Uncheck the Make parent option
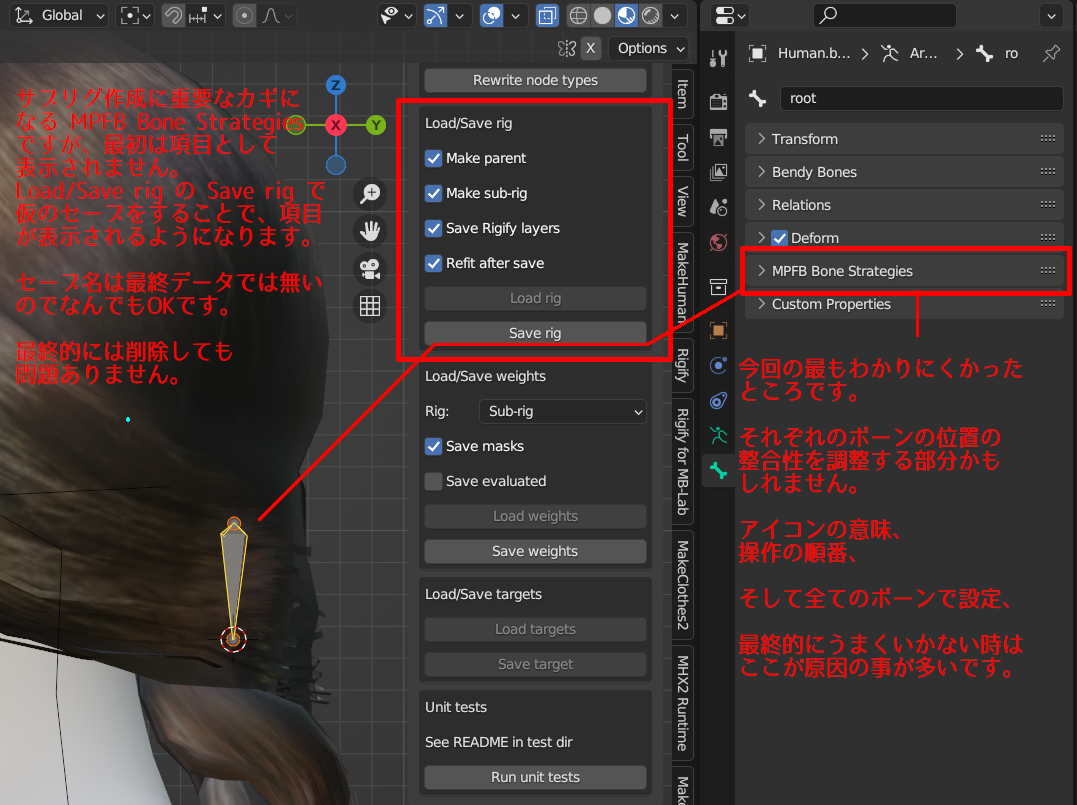This screenshot has width=1077, height=805. (x=434, y=158)
